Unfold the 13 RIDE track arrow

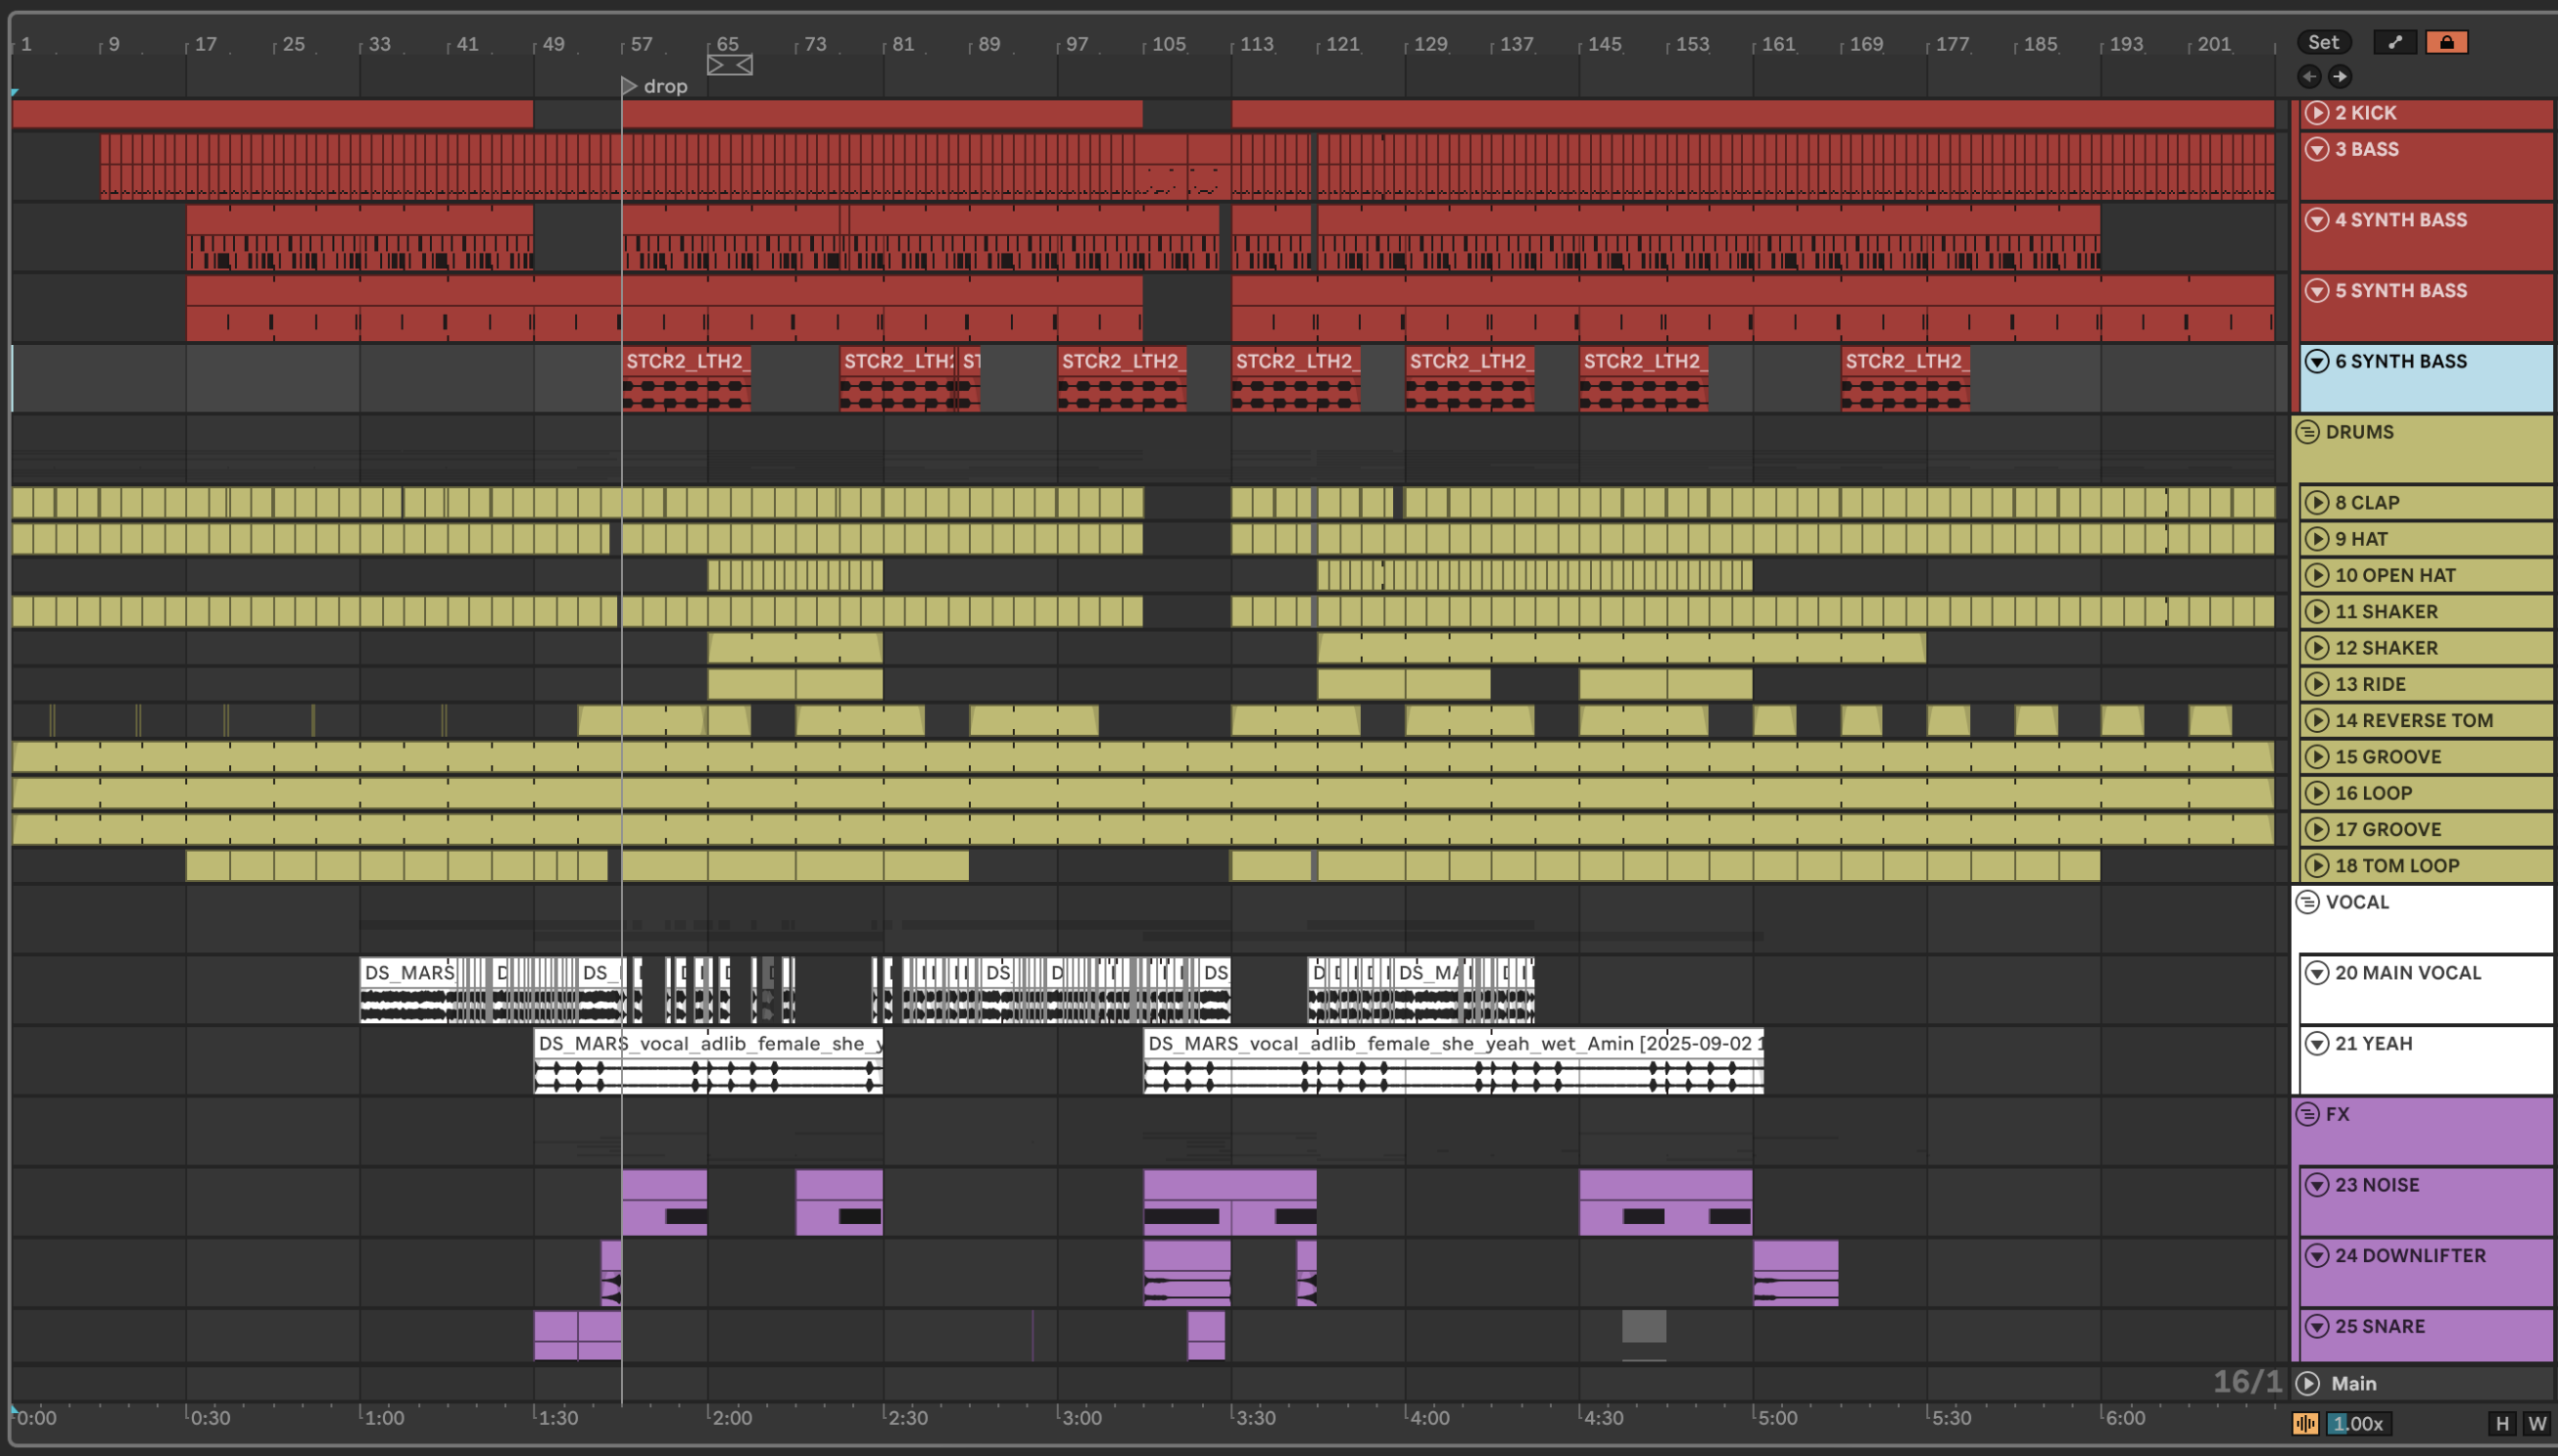(x=2316, y=684)
